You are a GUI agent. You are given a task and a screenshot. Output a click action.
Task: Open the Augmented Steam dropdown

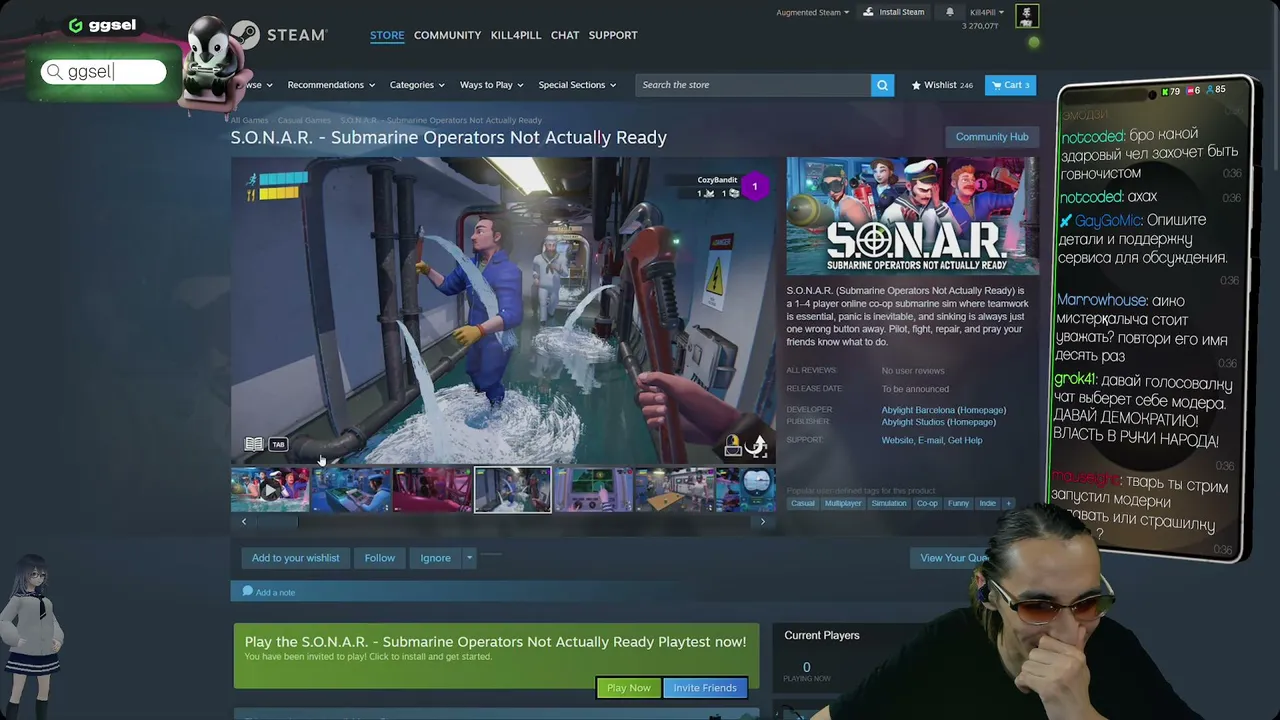click(813, 12)
